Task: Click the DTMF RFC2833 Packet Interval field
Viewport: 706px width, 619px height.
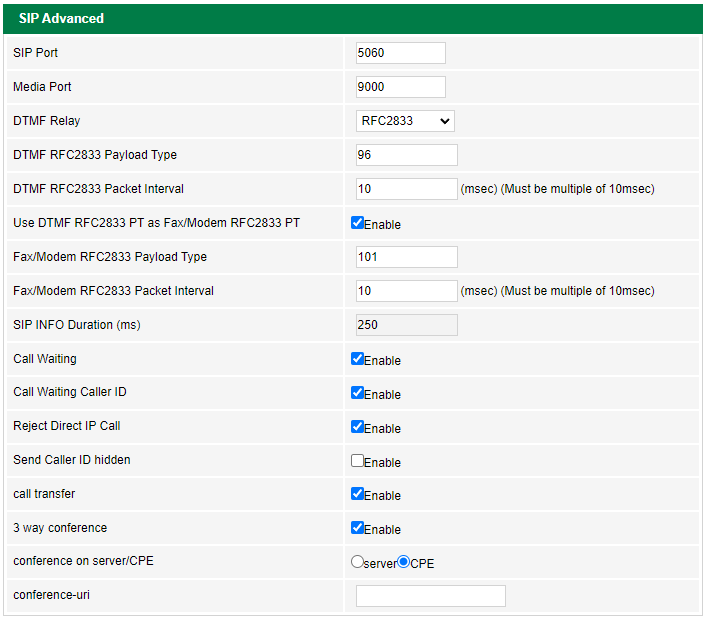Action: click(x=406, y=189)
